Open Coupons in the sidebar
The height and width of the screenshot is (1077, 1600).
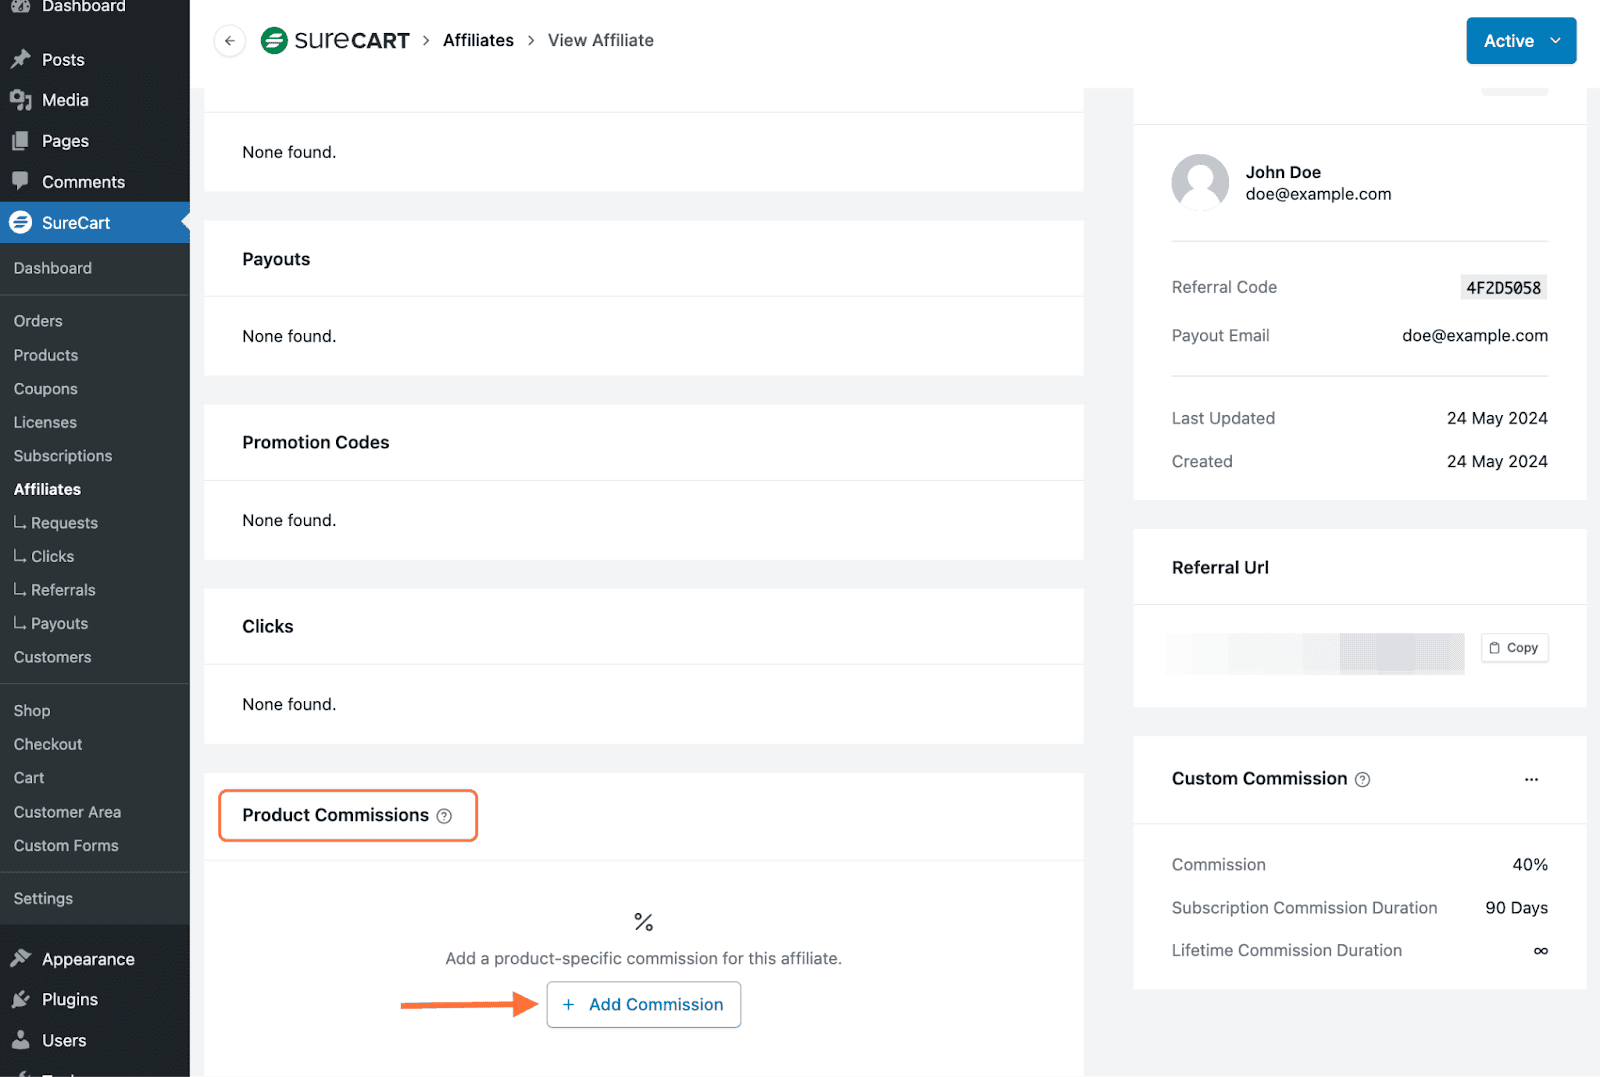point(45,389)
